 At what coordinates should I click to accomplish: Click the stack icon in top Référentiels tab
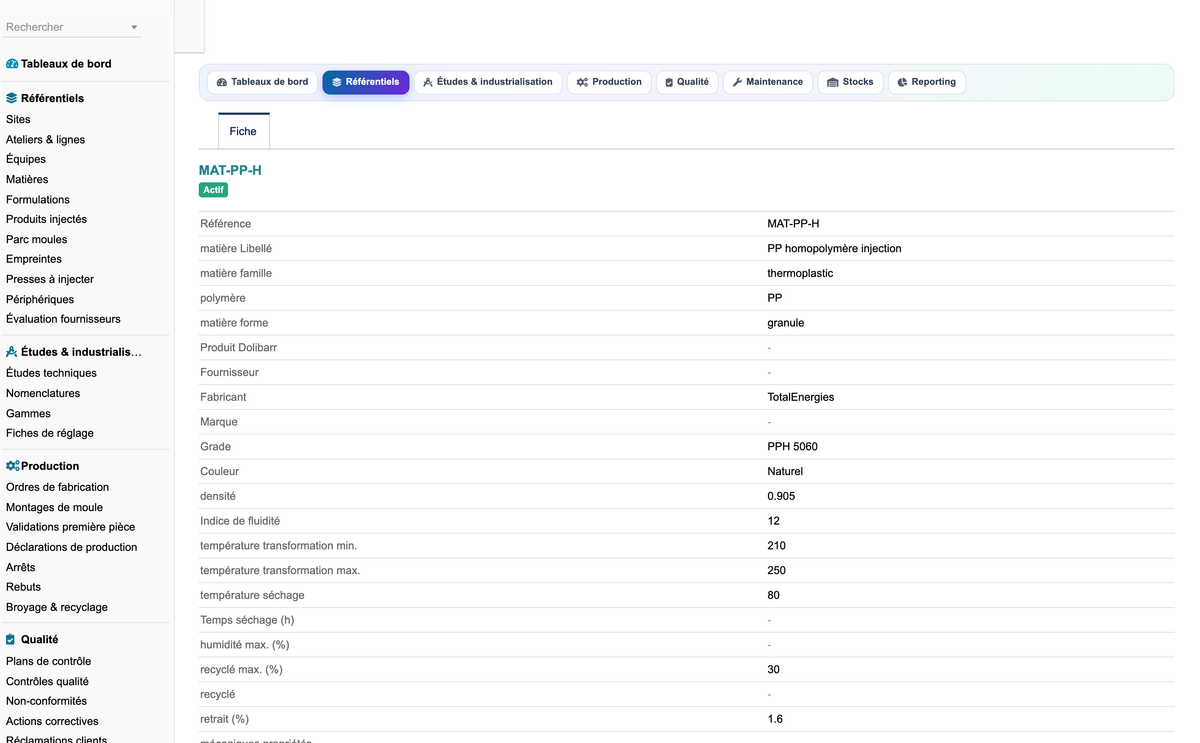pyautogui.click(x=337, y=82)
